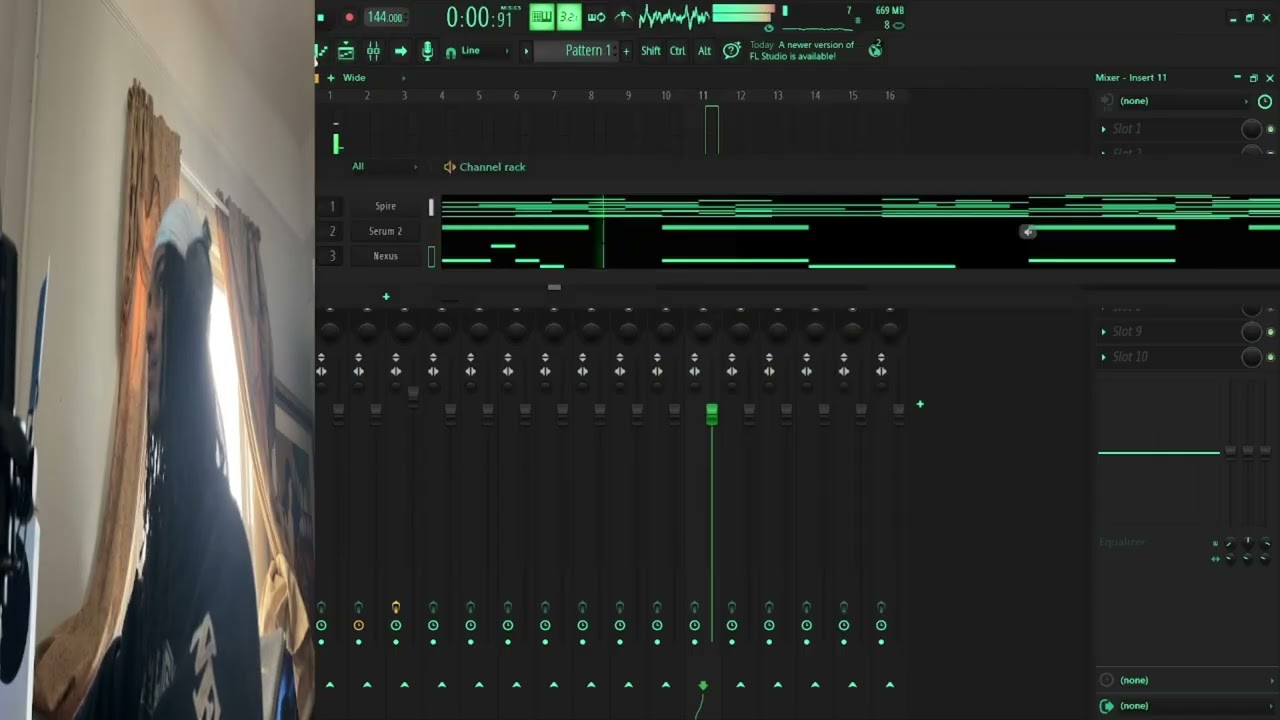Add a channel with the plus button
The width and height of the screenshot is (1280, 720).
coord(386,296)
